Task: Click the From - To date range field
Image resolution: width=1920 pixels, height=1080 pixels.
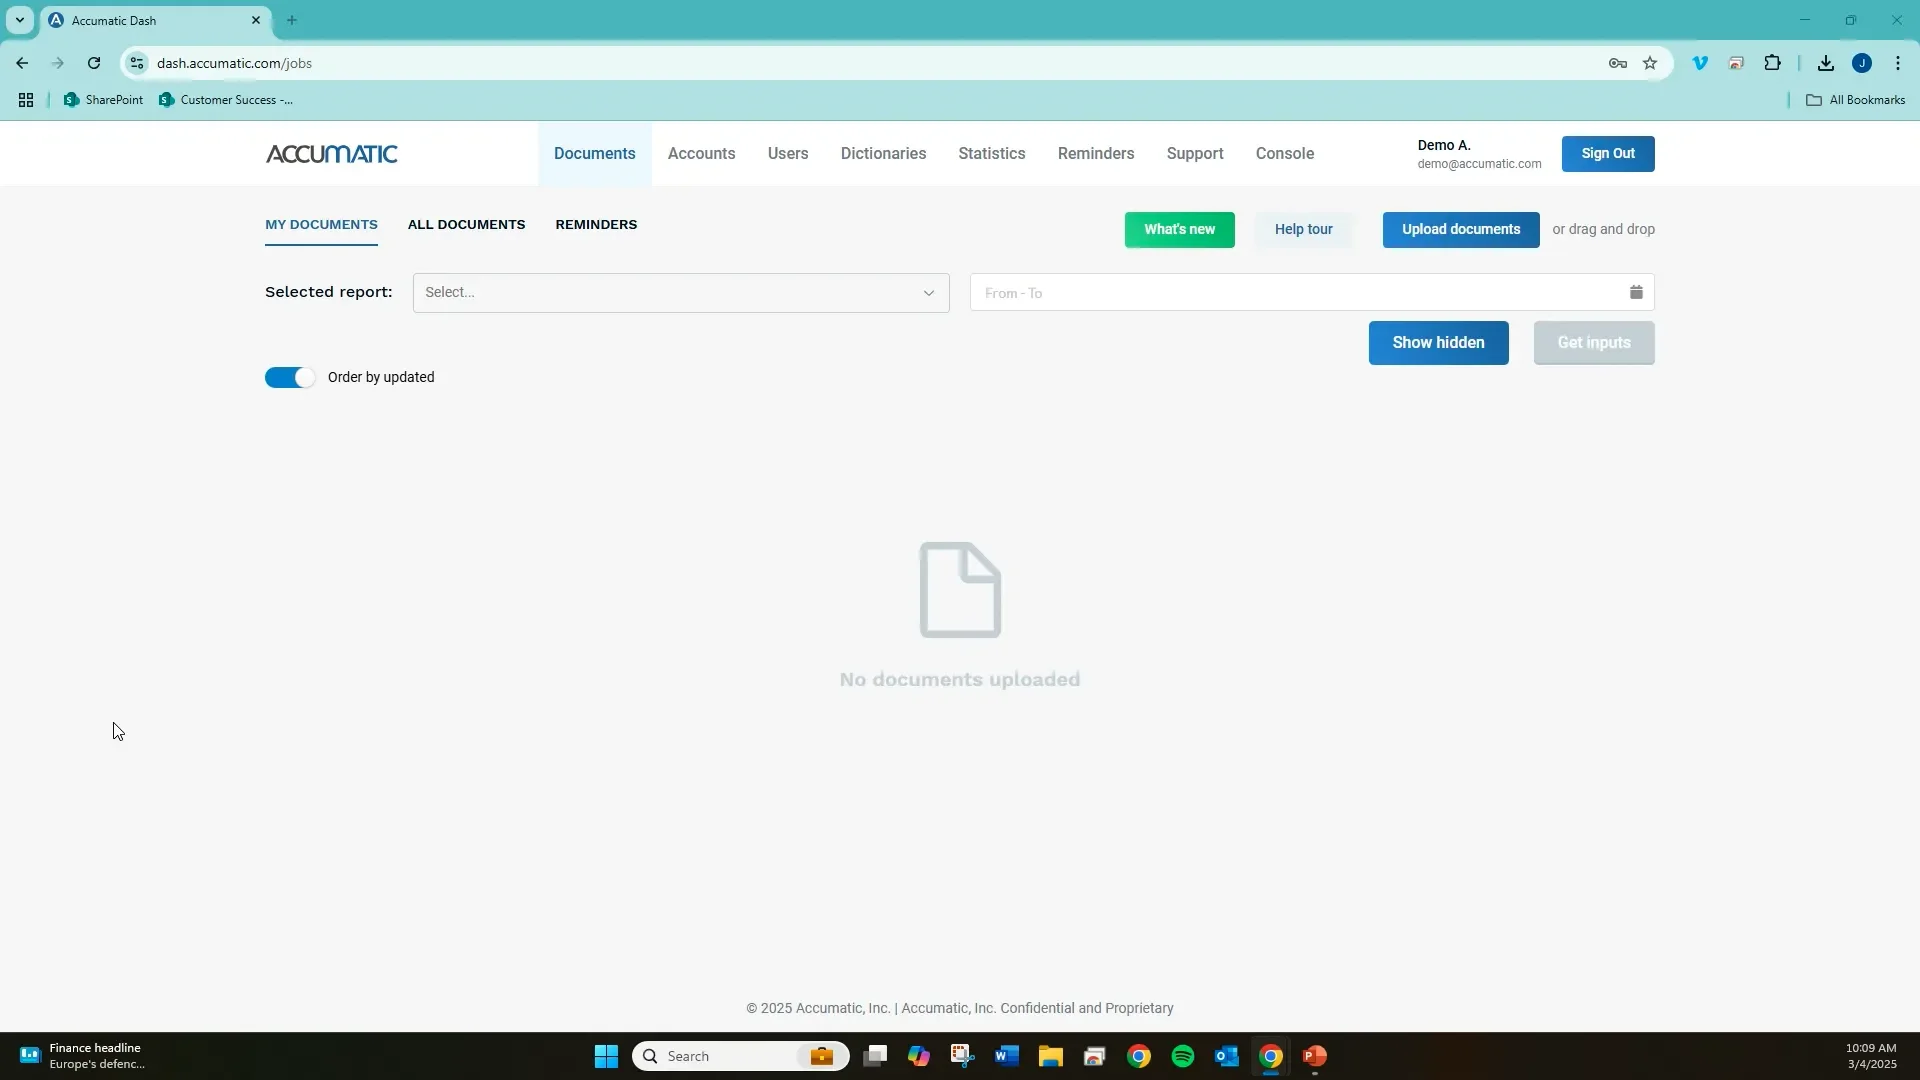Action: [1200, 292]
